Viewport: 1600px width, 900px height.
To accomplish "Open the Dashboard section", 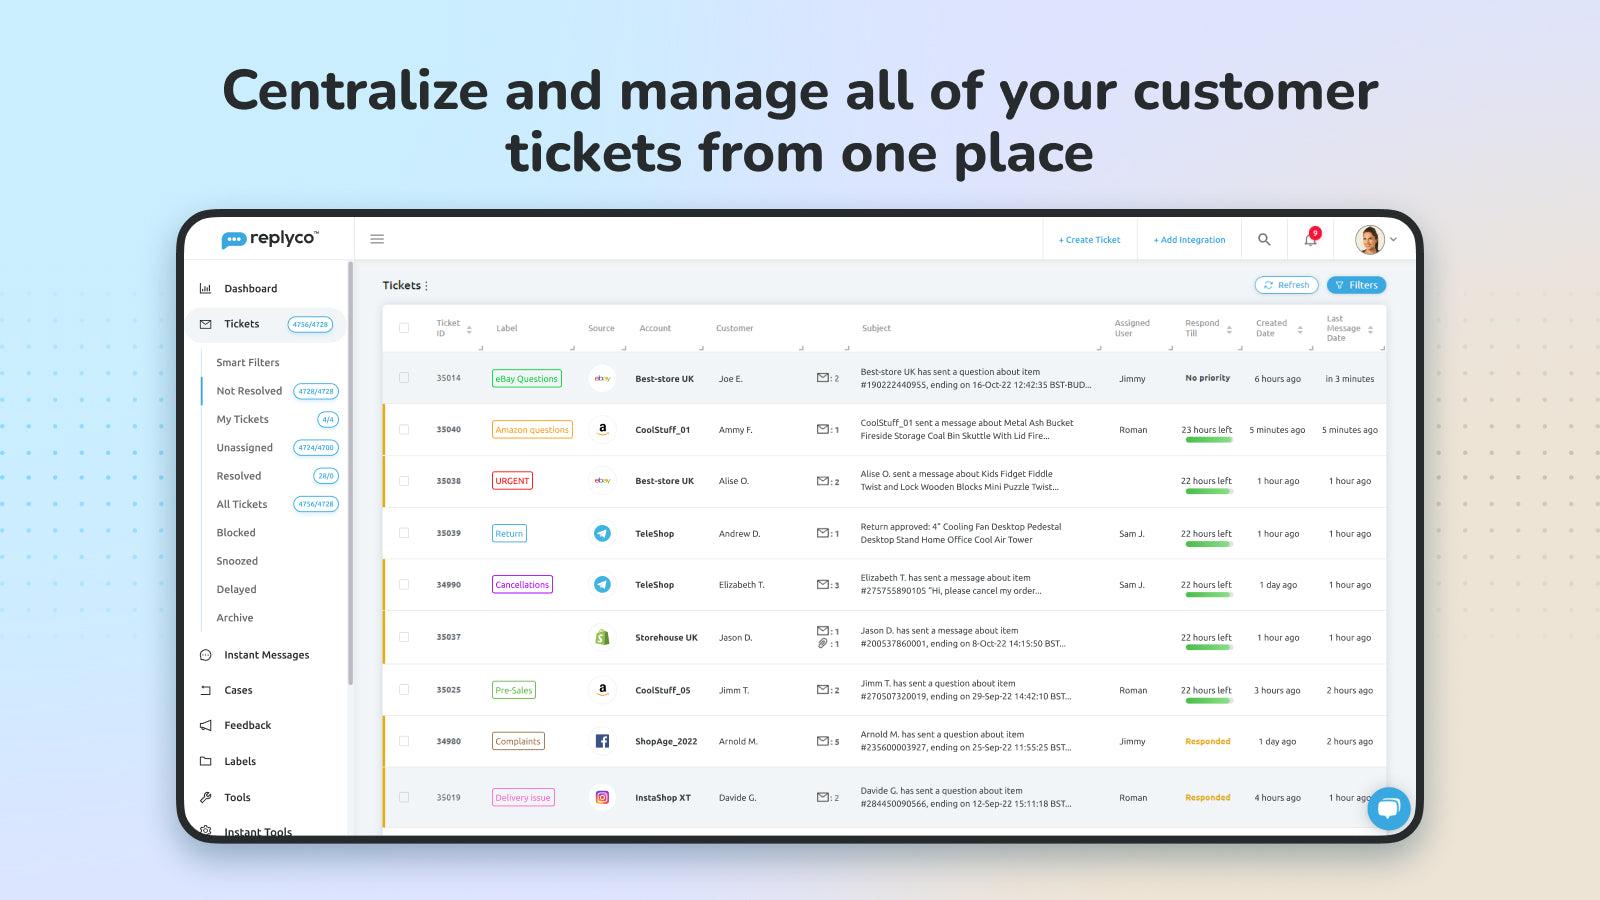I will click(251, 288).
